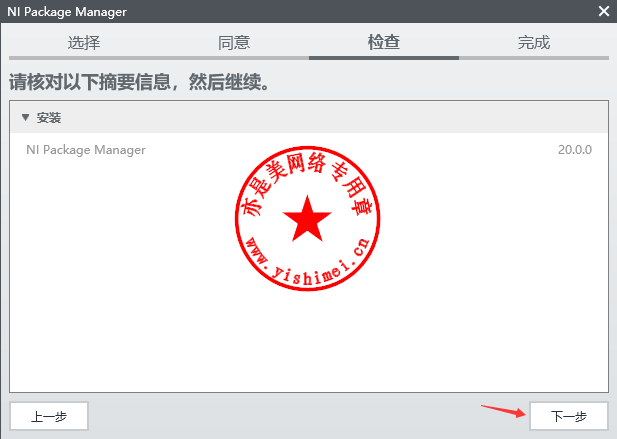This screenshot has height=439, width=617.
Task: Switch to the 选择 step tab
Action: point(84,42)
